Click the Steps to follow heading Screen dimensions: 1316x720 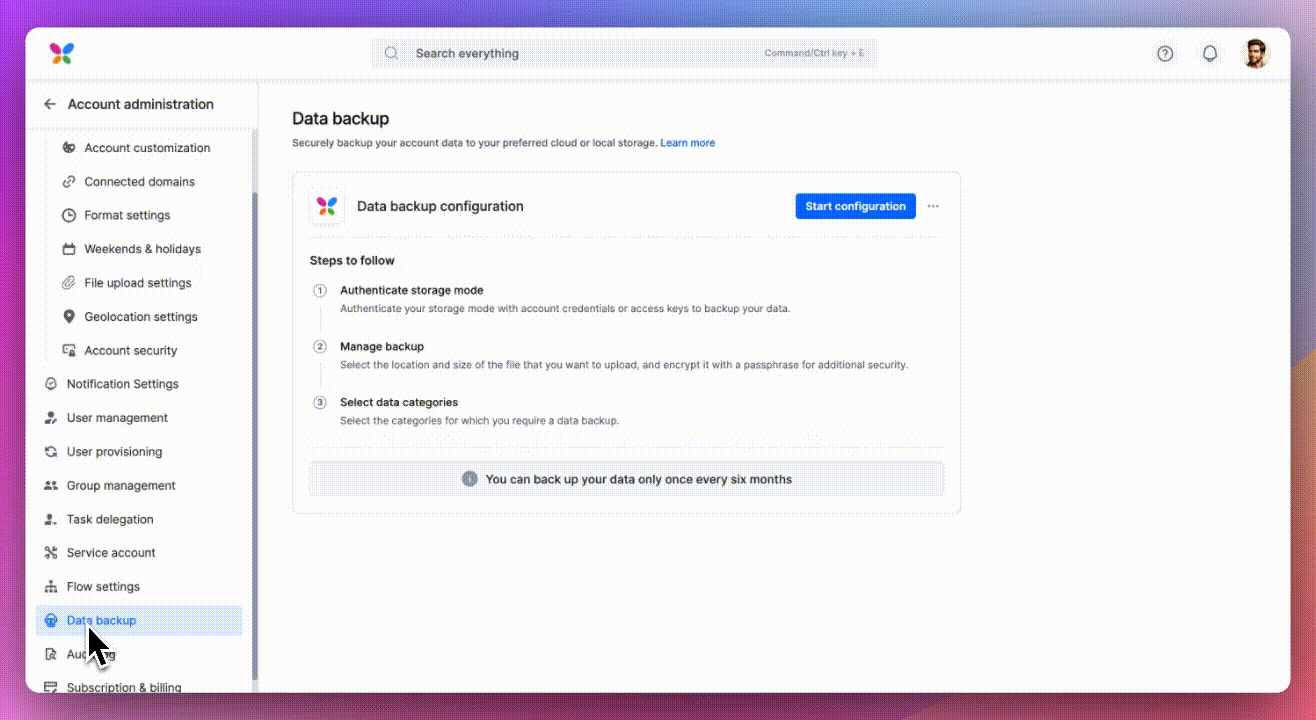352,261
